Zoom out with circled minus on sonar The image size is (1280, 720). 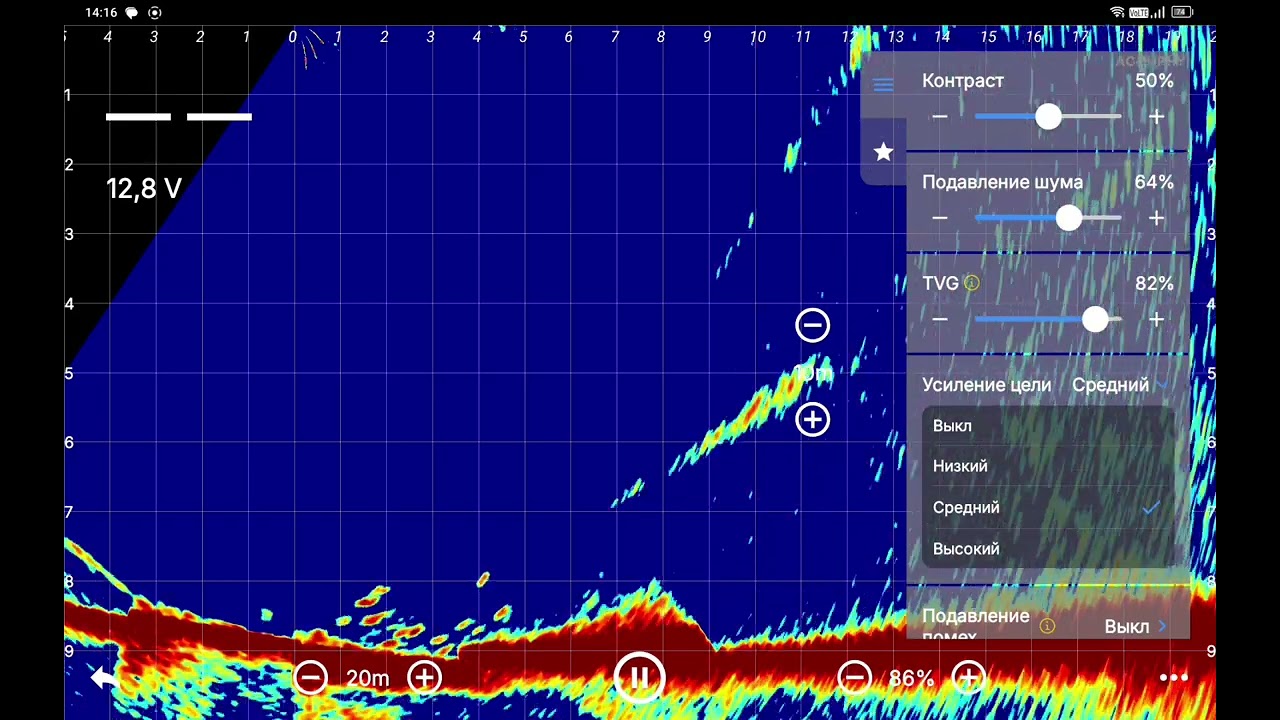(x=812, y=325)
